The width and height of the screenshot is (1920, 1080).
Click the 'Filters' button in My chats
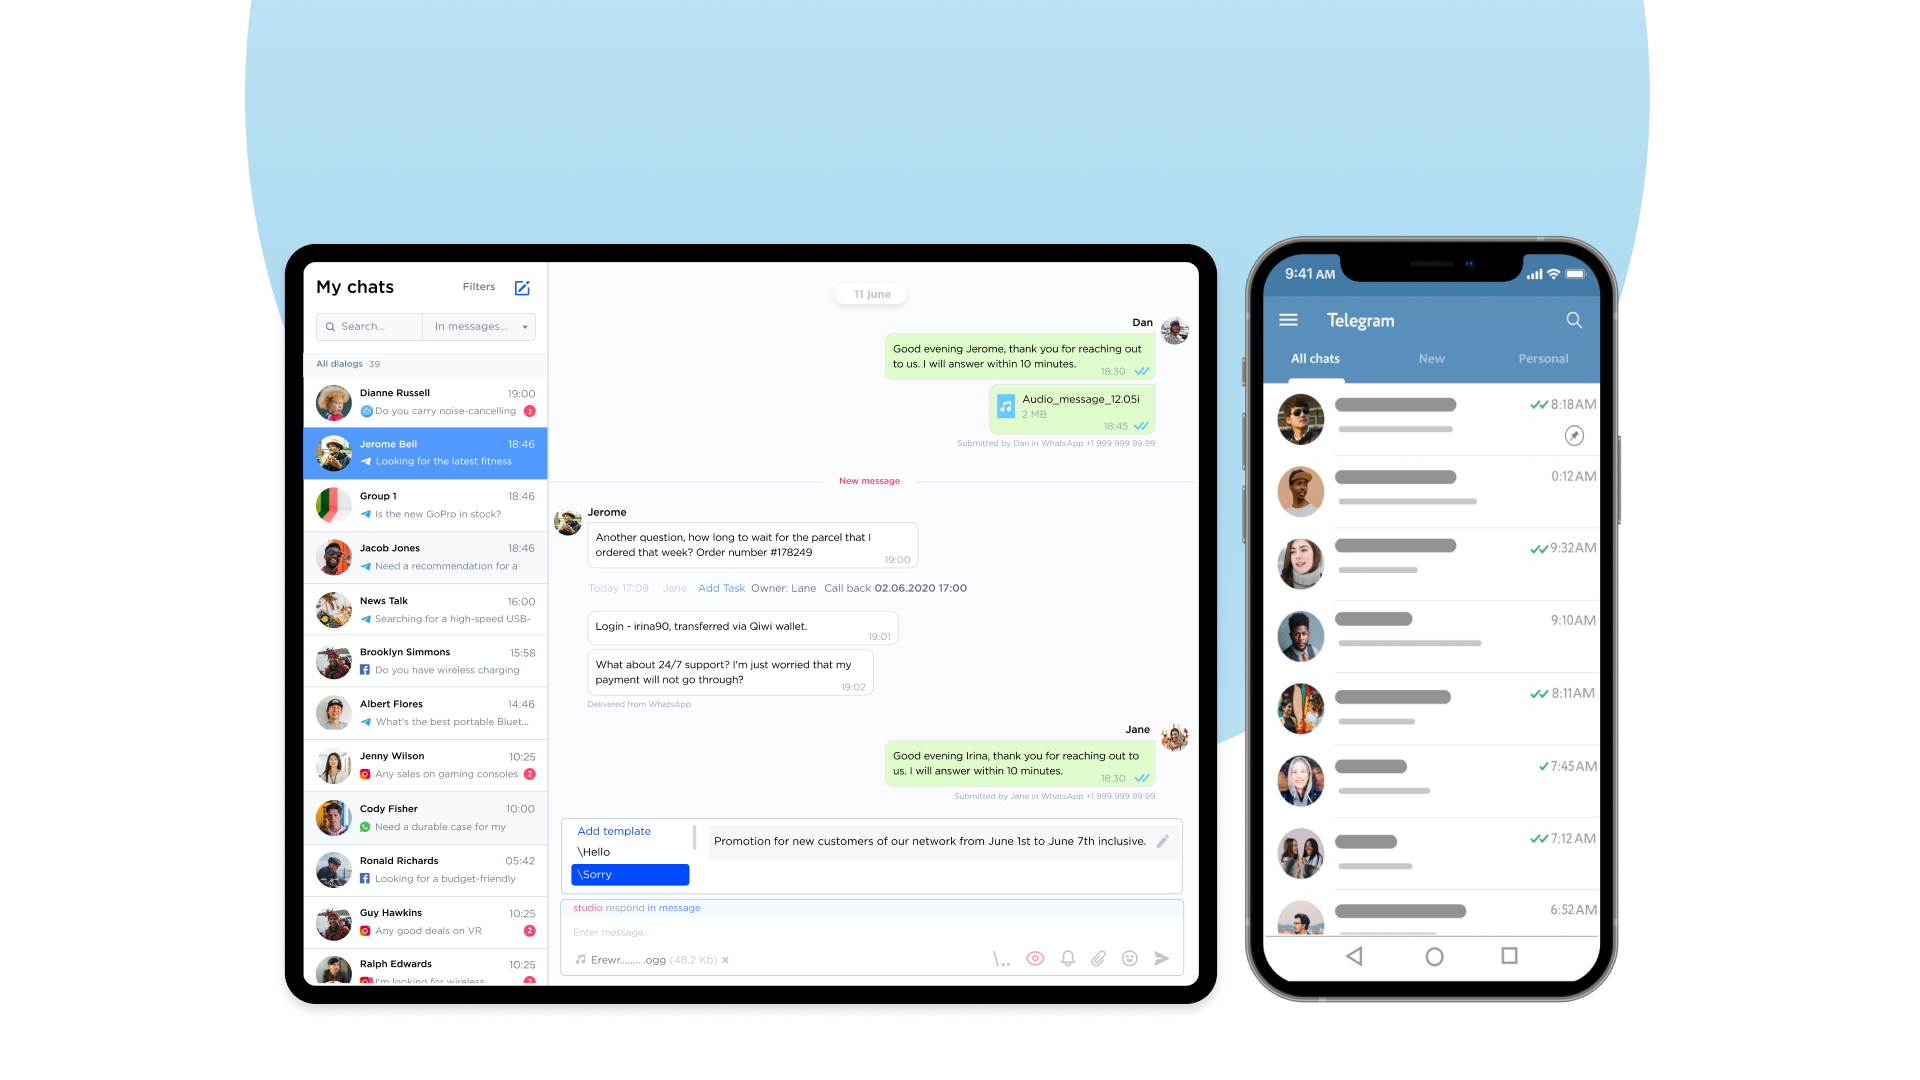pos(479,287)
